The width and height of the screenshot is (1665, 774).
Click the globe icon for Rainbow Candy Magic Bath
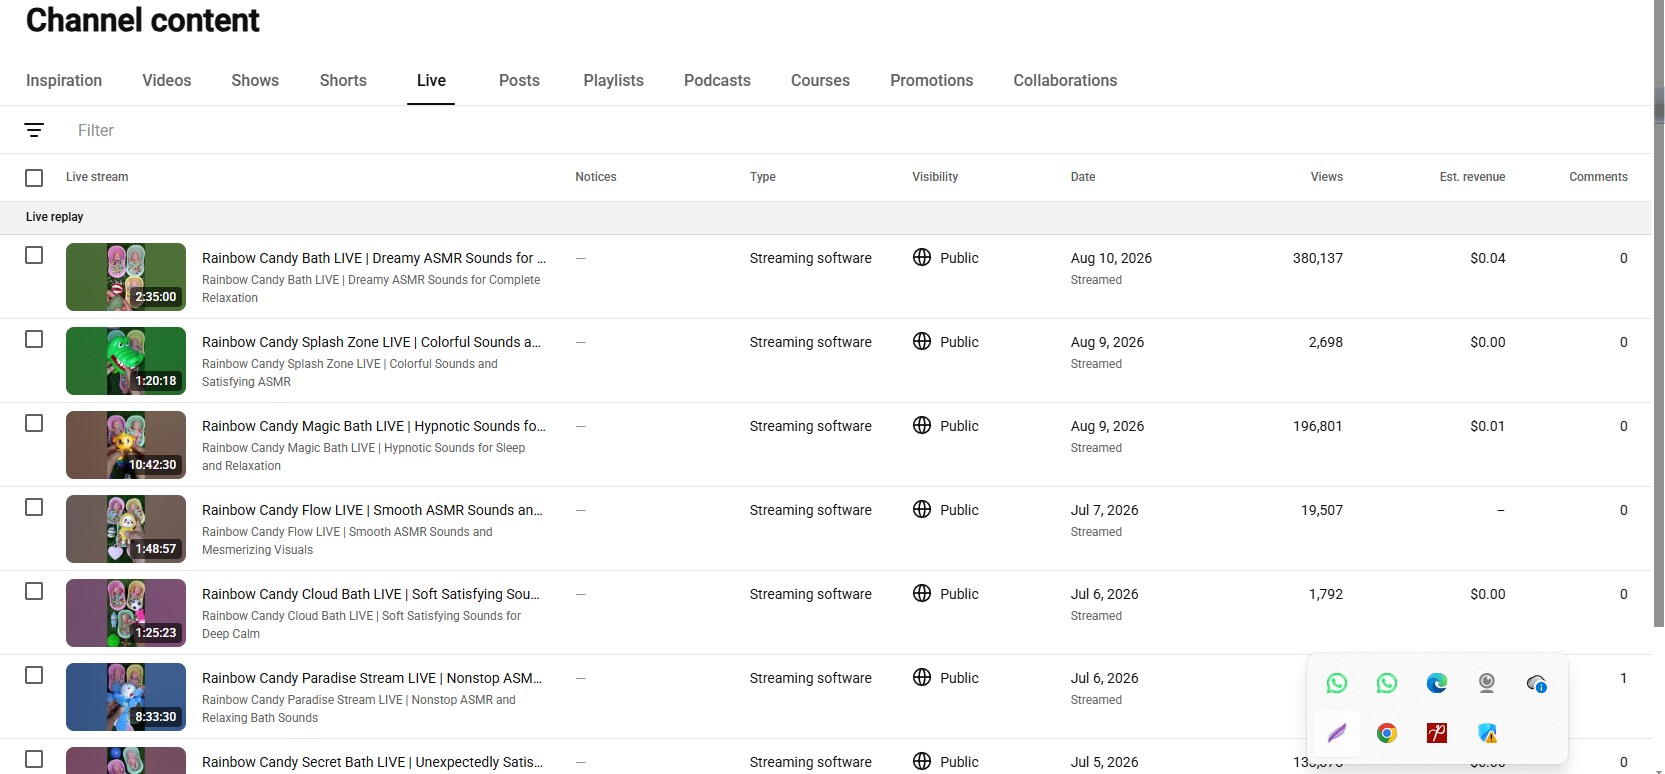(x=922, y=425)
